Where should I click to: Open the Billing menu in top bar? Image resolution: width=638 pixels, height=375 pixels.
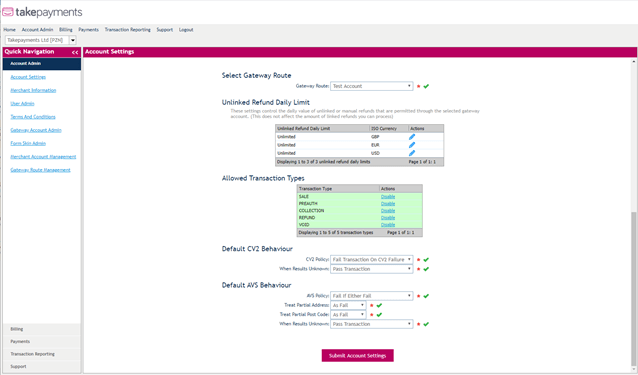point(66,30)
